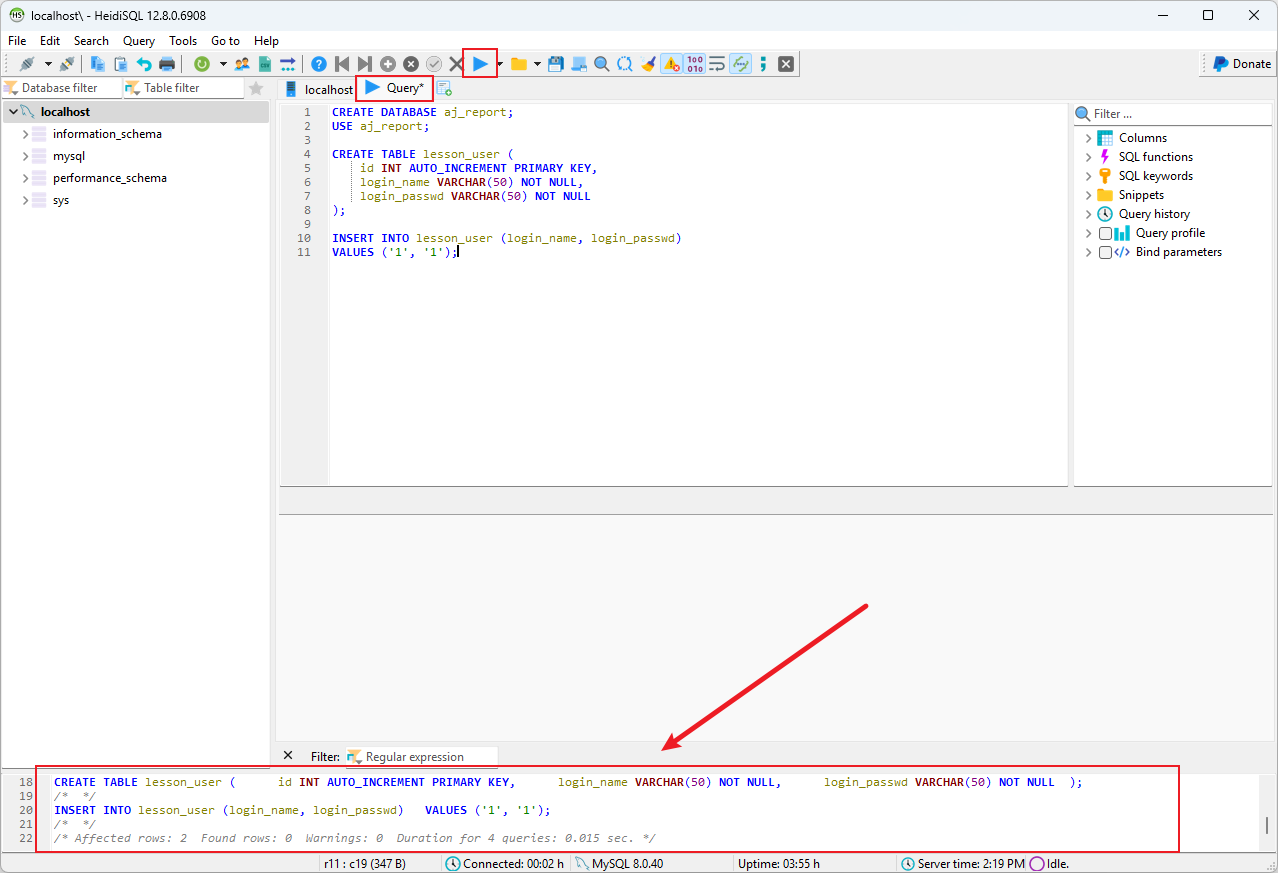This screenshot has height=873, width=1278.
Task: Click the blue Help question mark icon
Action: 319,64
